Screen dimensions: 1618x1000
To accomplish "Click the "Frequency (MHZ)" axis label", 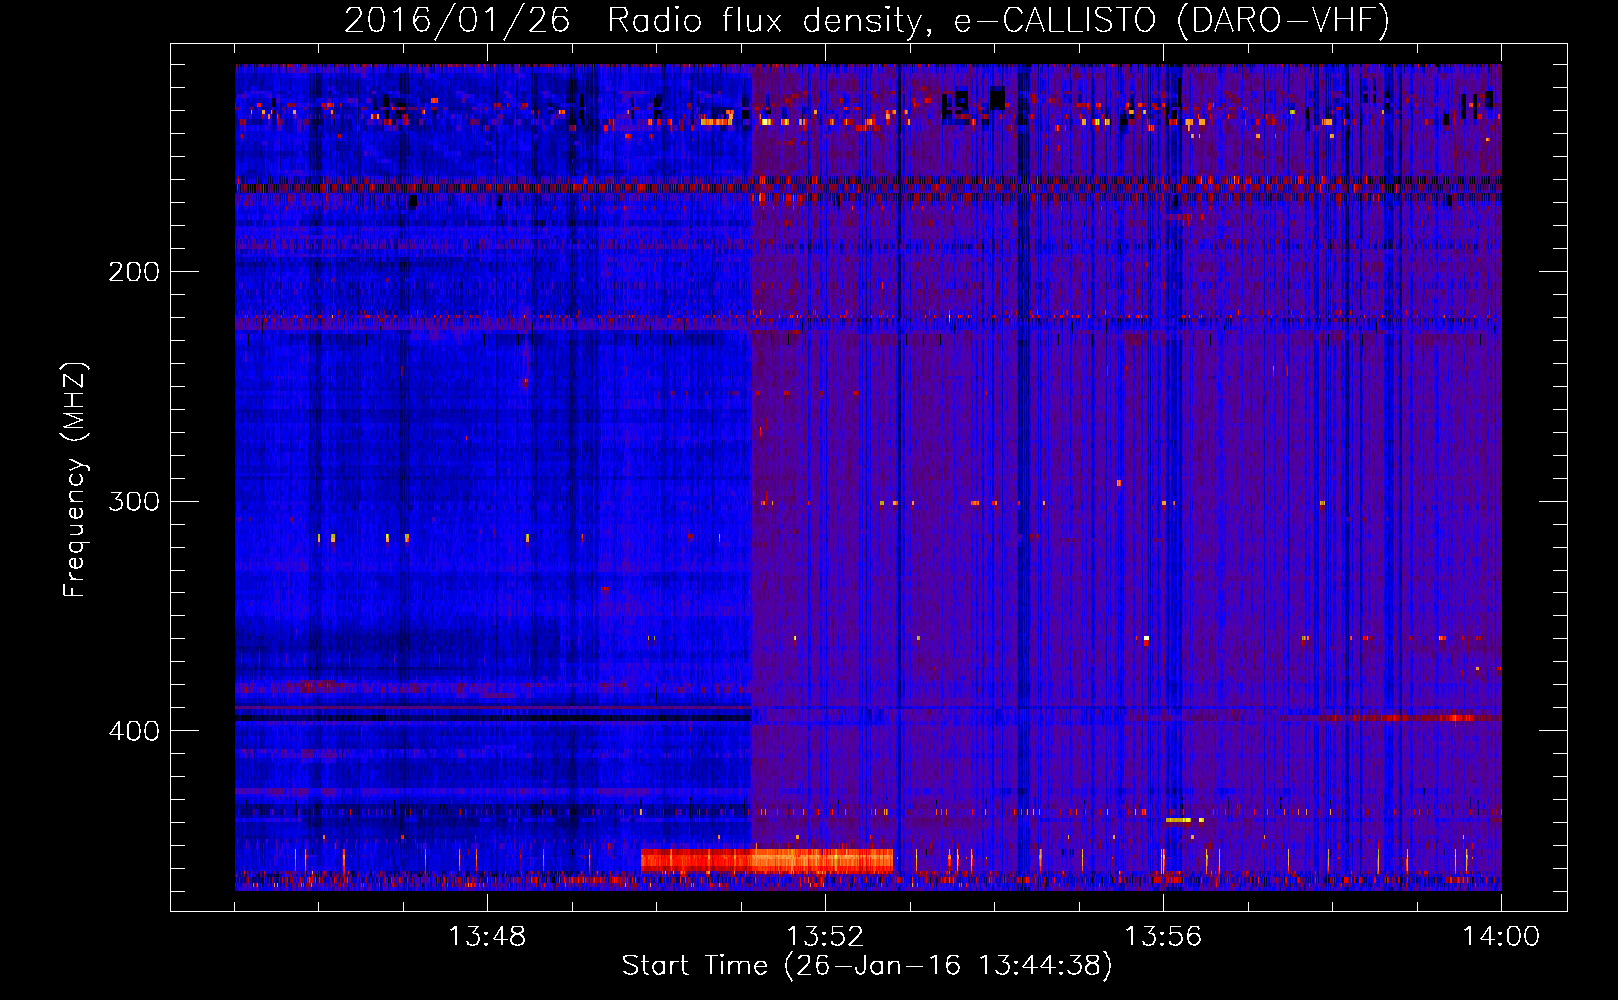I will coord(75,479).
